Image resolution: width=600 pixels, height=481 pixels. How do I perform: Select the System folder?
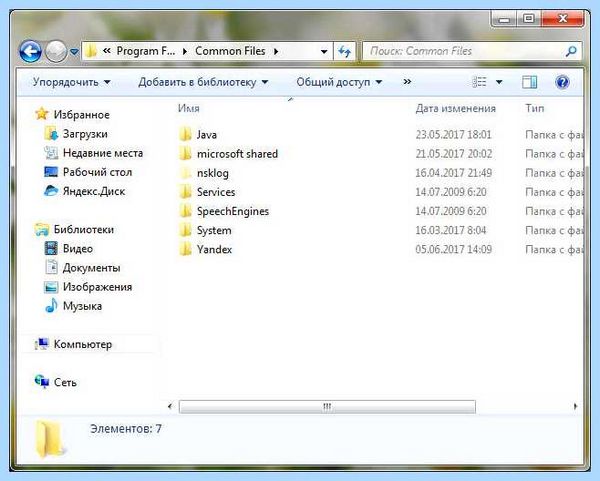(214, 230)
